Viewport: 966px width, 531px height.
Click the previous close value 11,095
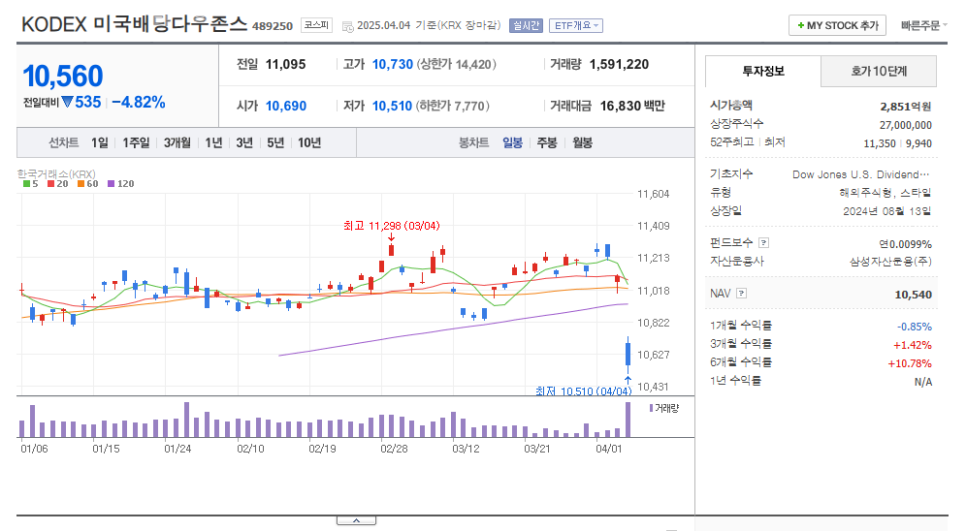point(285,64)
